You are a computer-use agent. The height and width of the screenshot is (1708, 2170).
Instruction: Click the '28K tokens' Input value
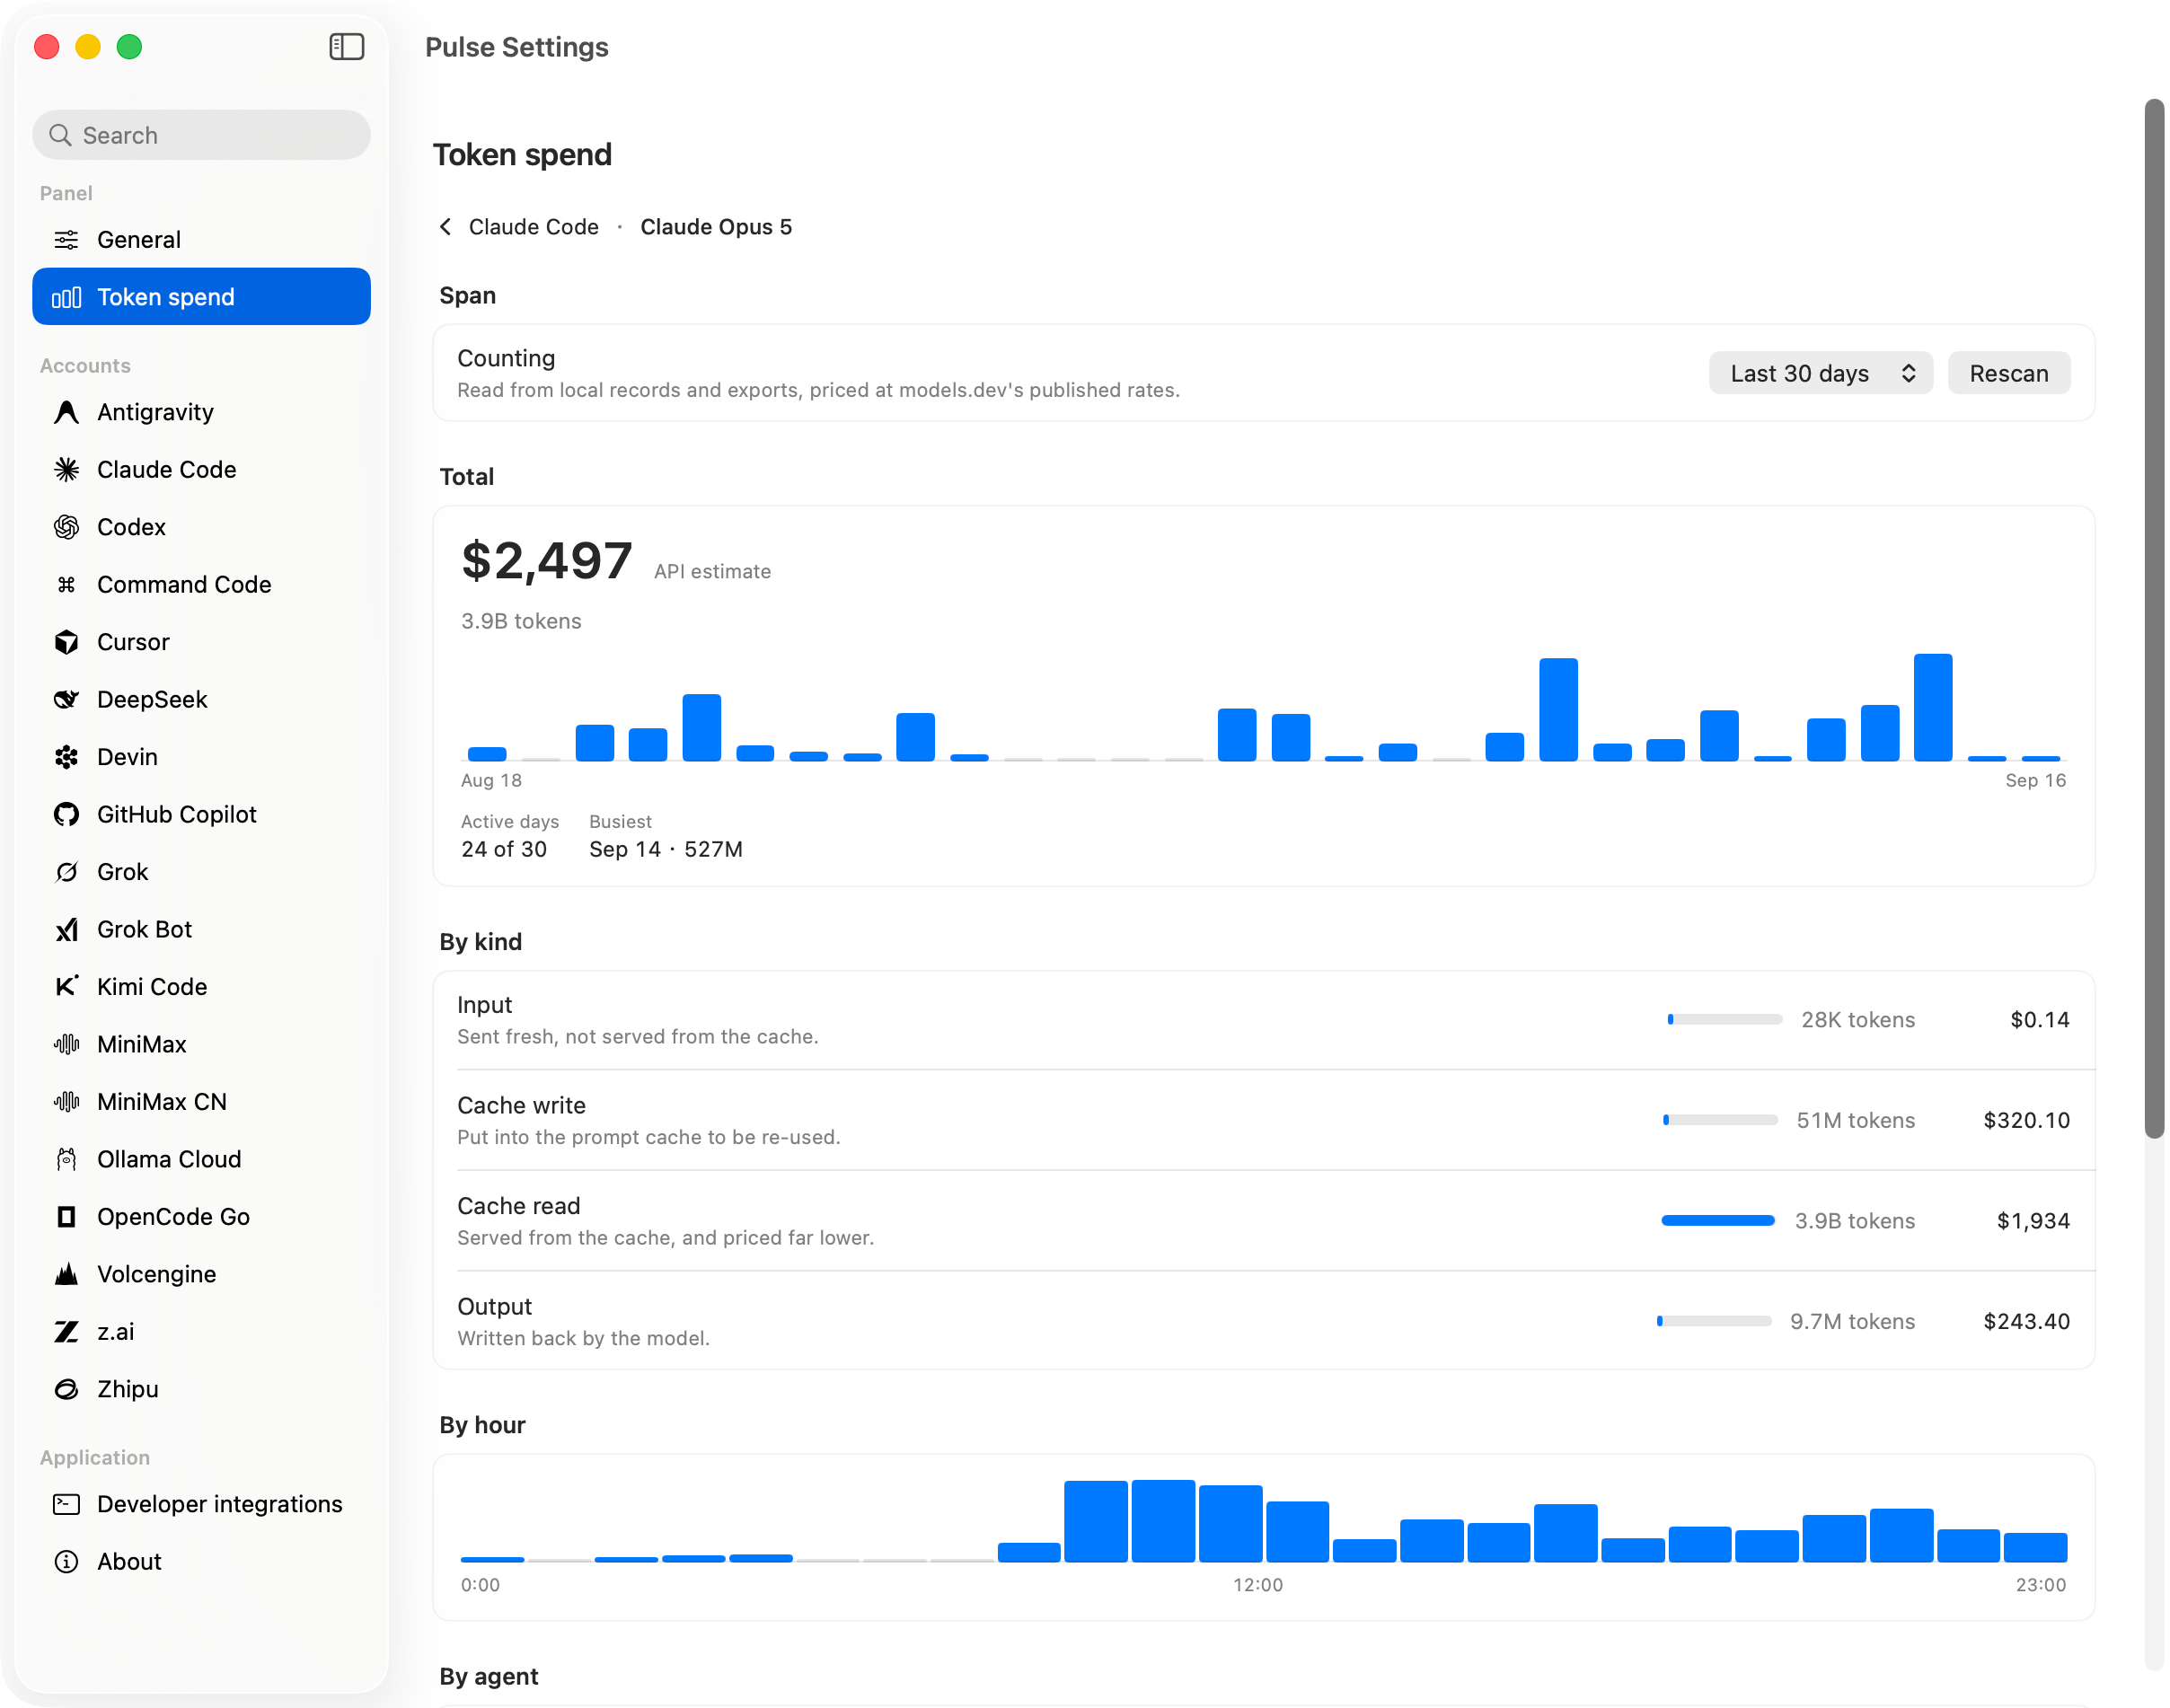pyautogui.click(x=1858, y=1020)
